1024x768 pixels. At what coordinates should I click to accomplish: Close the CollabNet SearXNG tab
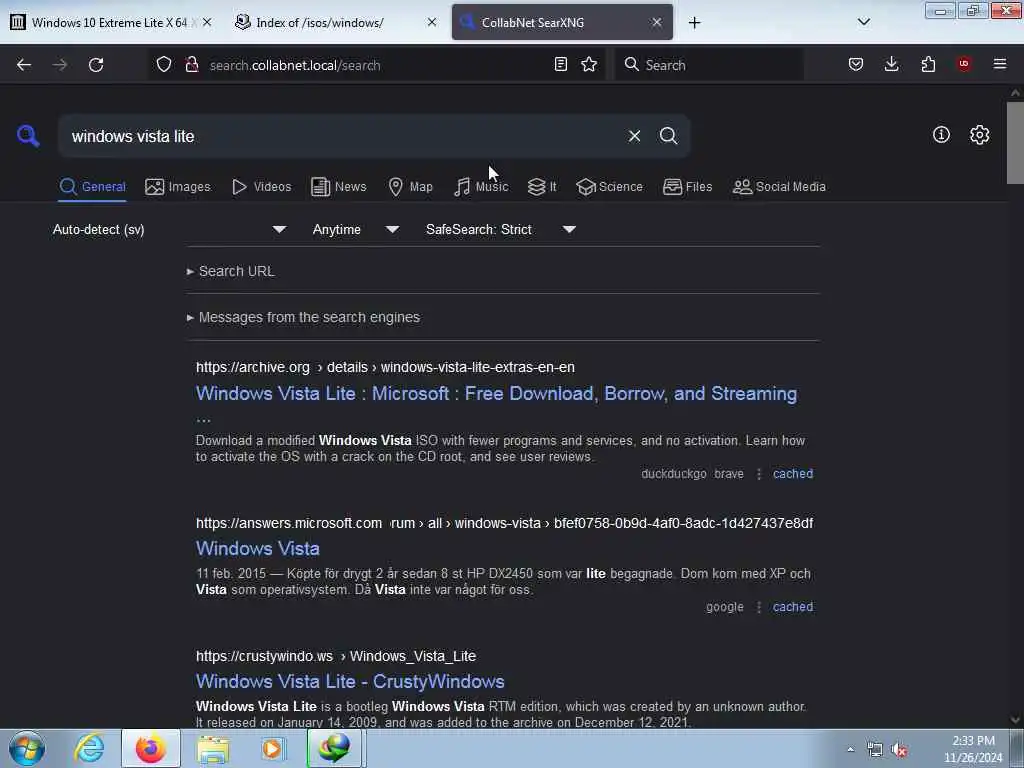tap(657, 22)
